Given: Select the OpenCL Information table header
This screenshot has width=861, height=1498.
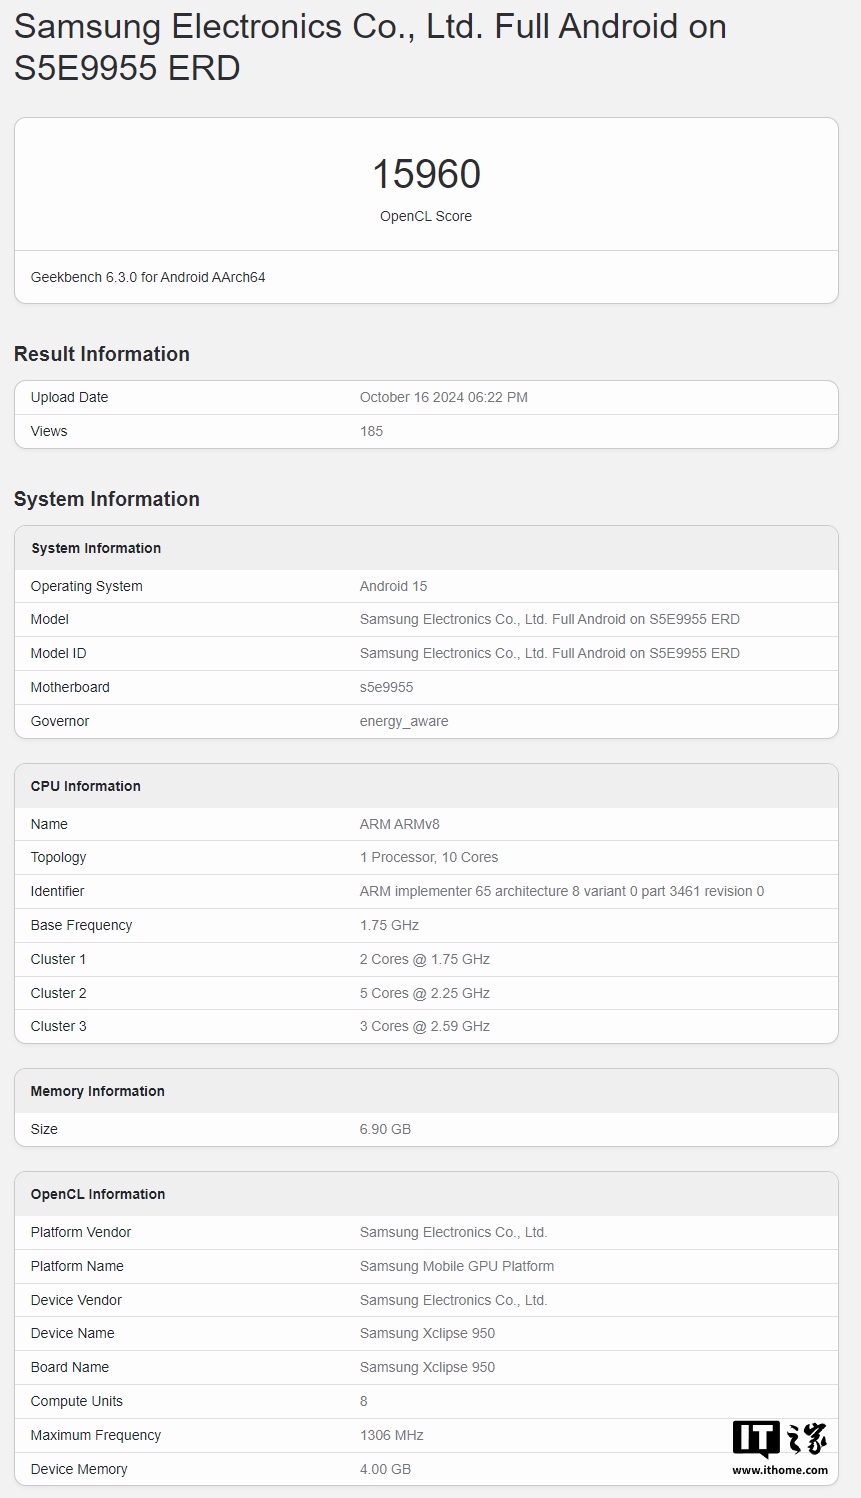Looking at the screenshot, I should (98, 1194).
